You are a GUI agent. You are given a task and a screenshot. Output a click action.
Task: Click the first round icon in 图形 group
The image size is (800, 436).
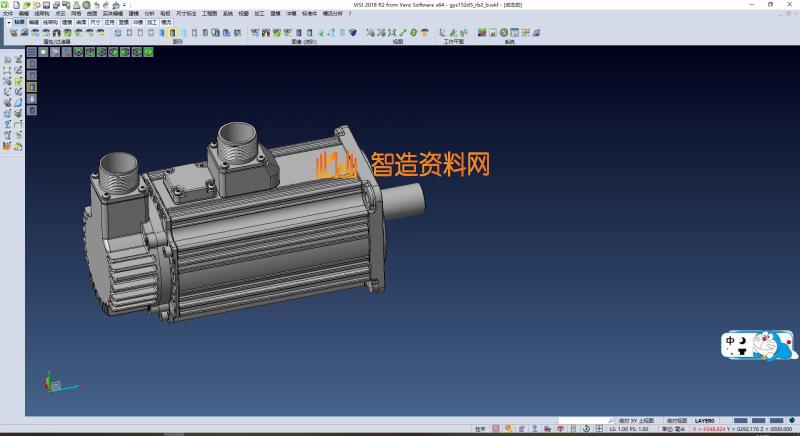coord(118,33)
